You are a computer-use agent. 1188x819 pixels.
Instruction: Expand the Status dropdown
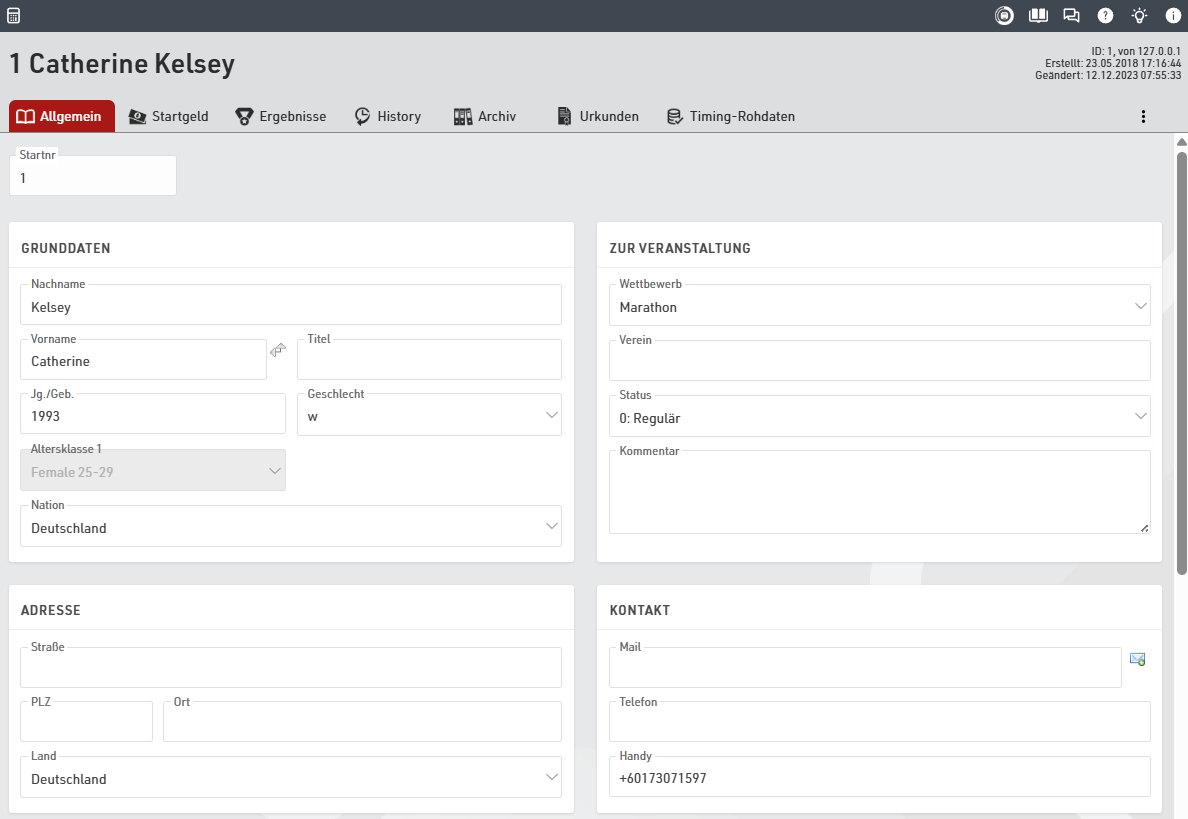(x=879, y=418)
